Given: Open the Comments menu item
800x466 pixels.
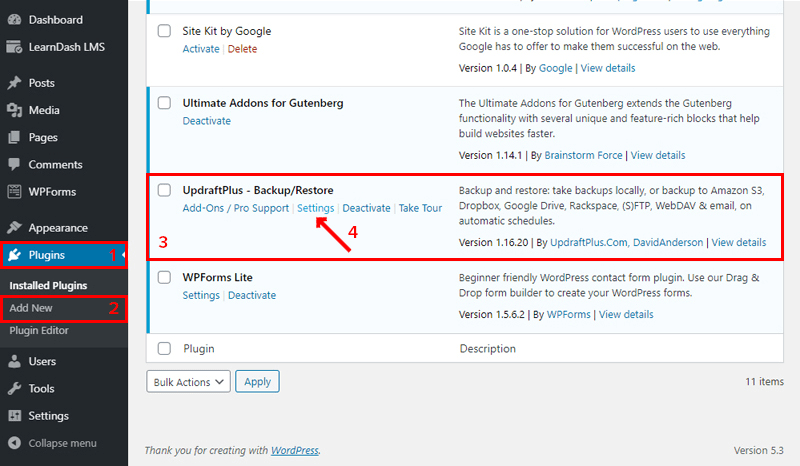Looking at the screenshot, I should (x=55, y=164).
